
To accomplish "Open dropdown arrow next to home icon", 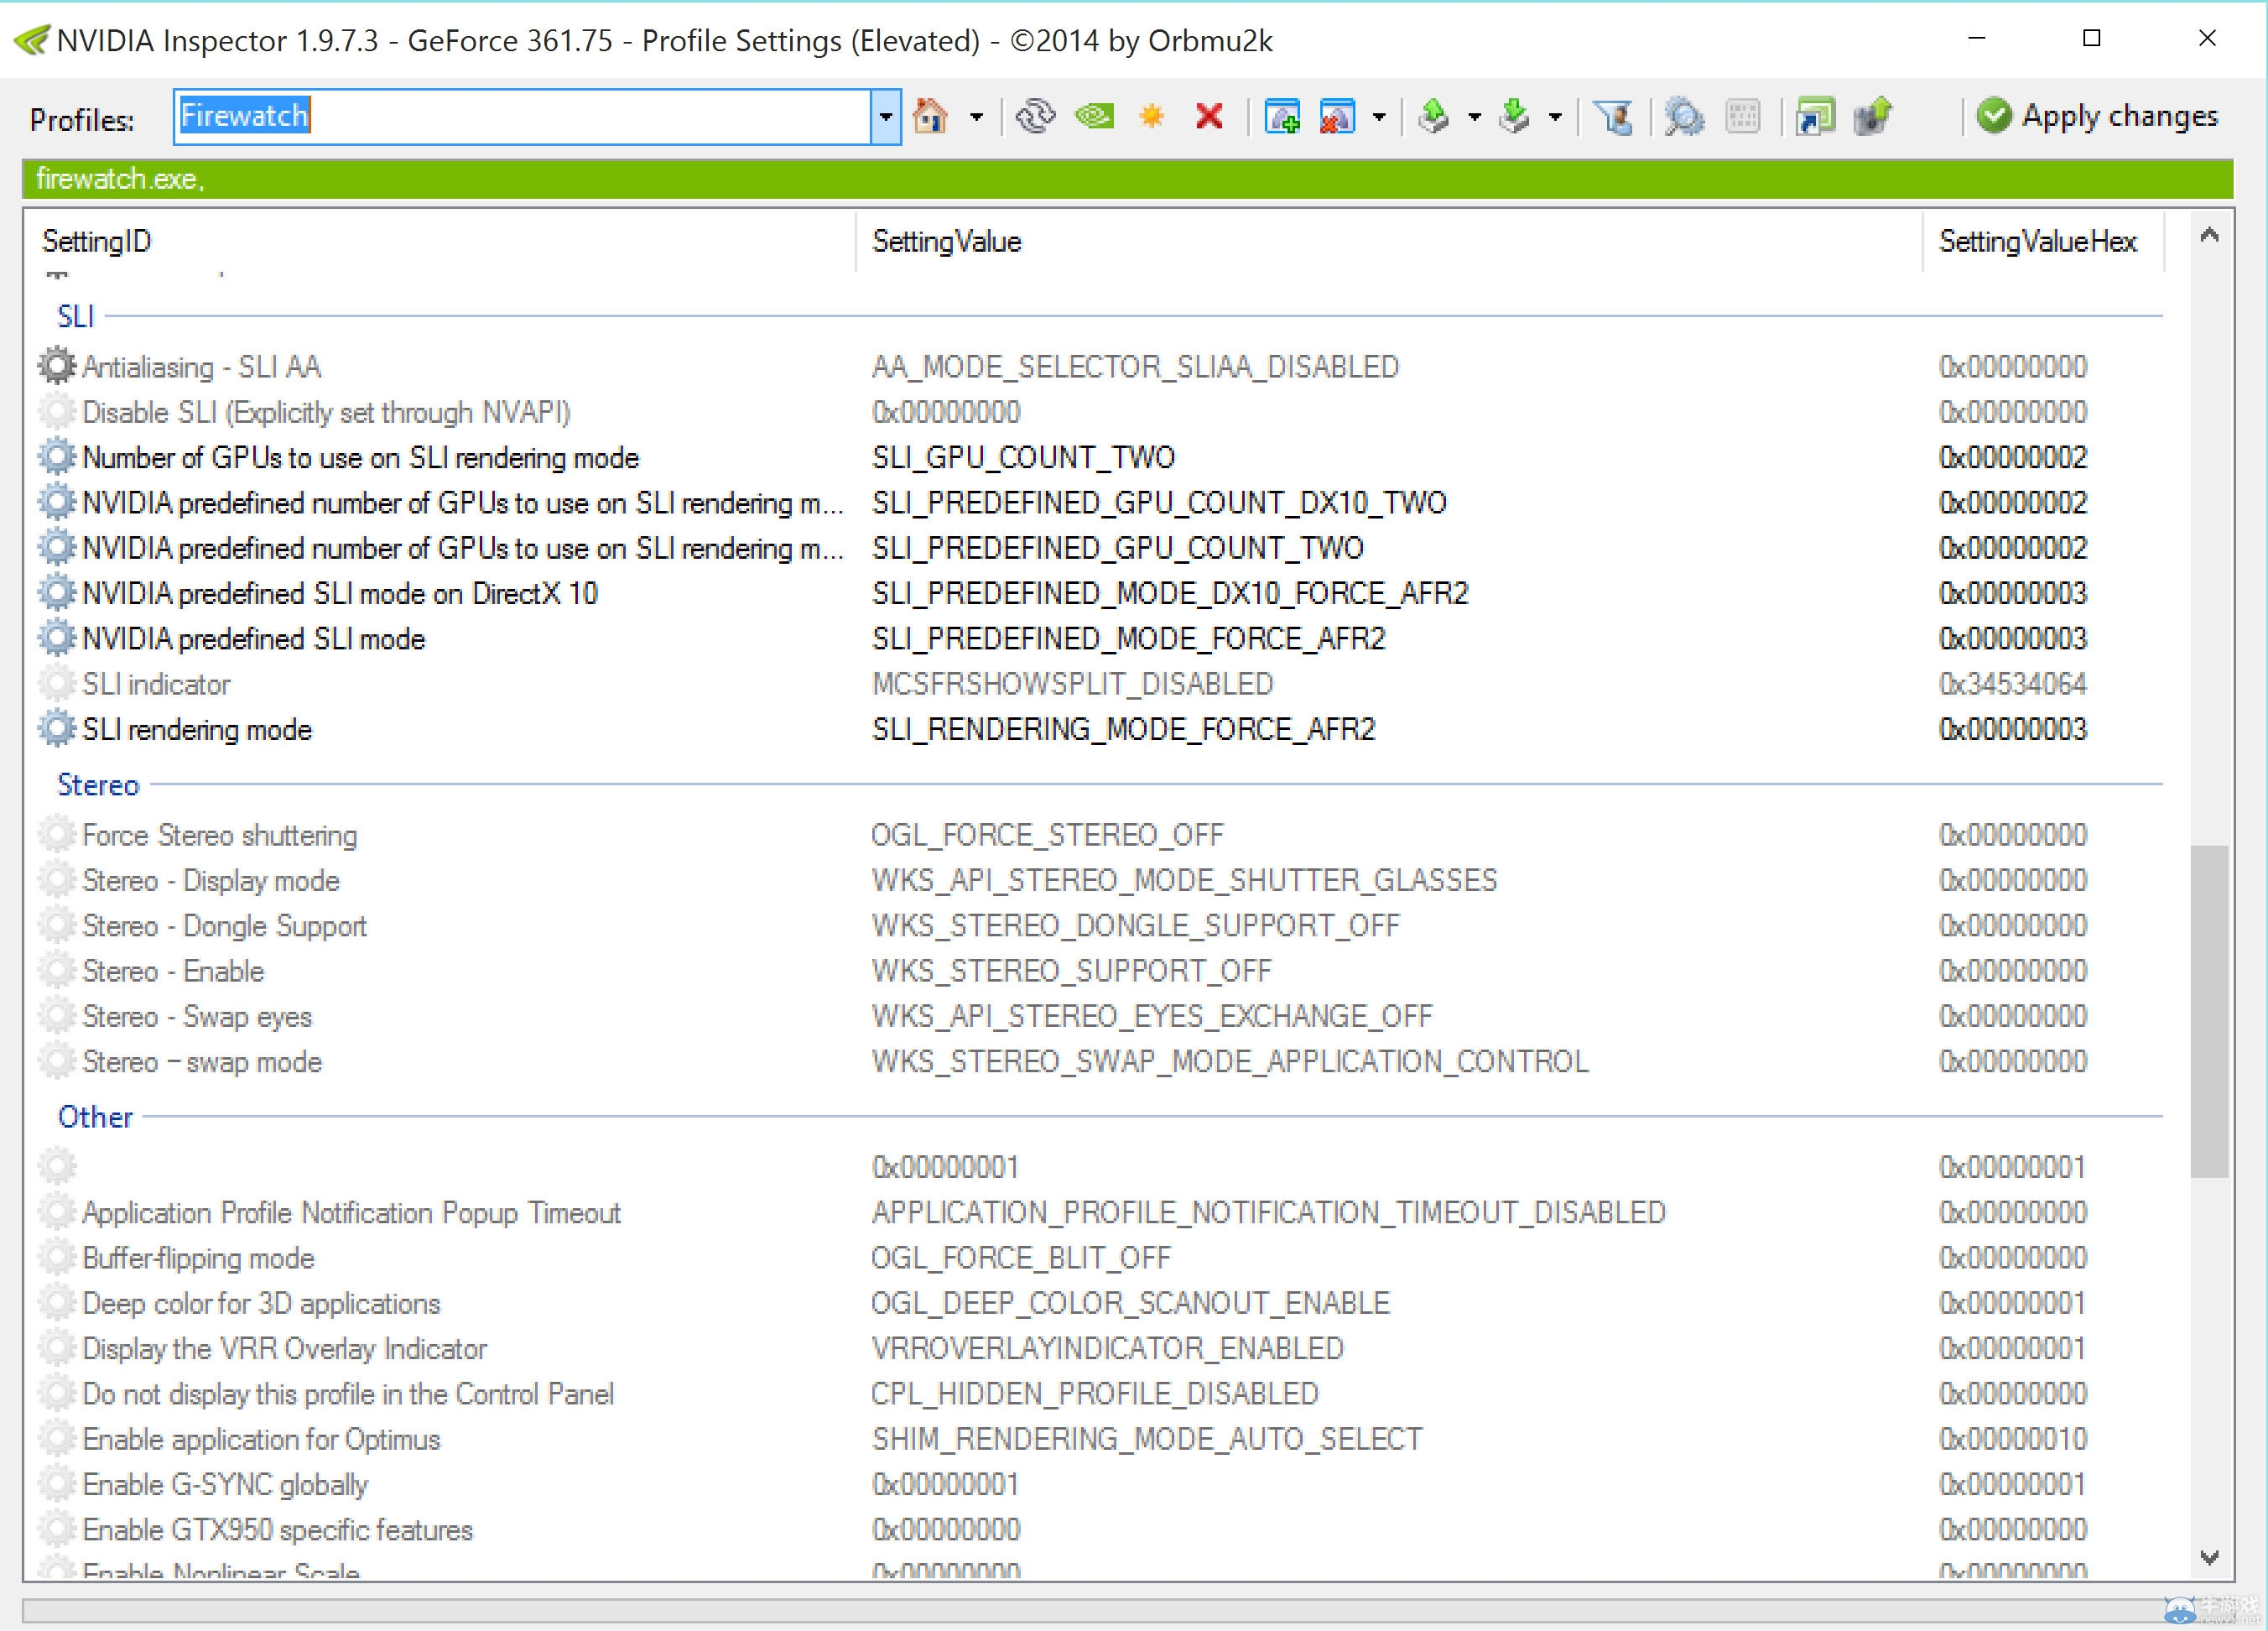I will [976, 117].
